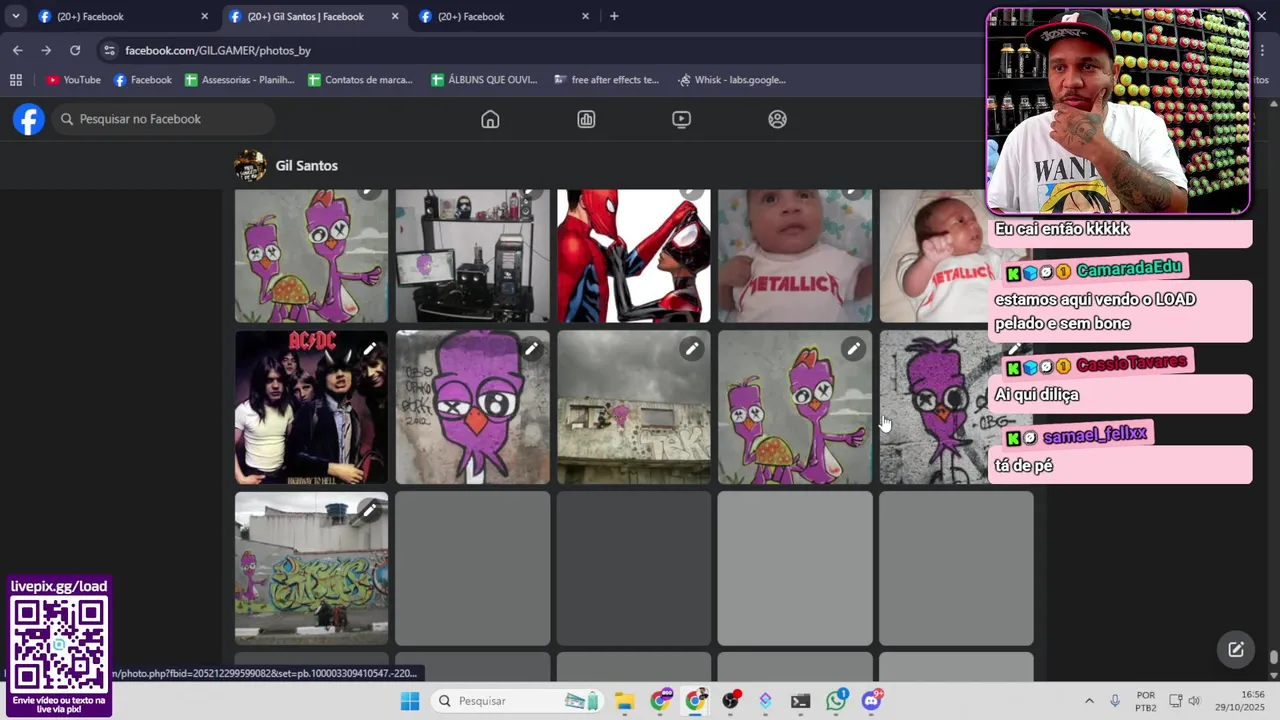Click the Gil Santos avatar picture
The width and height of the screenshot is (1280, 720).
point(250,166)
